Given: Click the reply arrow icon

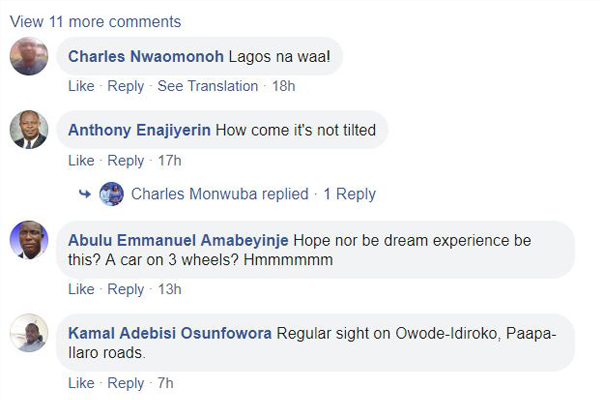Looking at the screenshot, I should [x=86, y=194].
